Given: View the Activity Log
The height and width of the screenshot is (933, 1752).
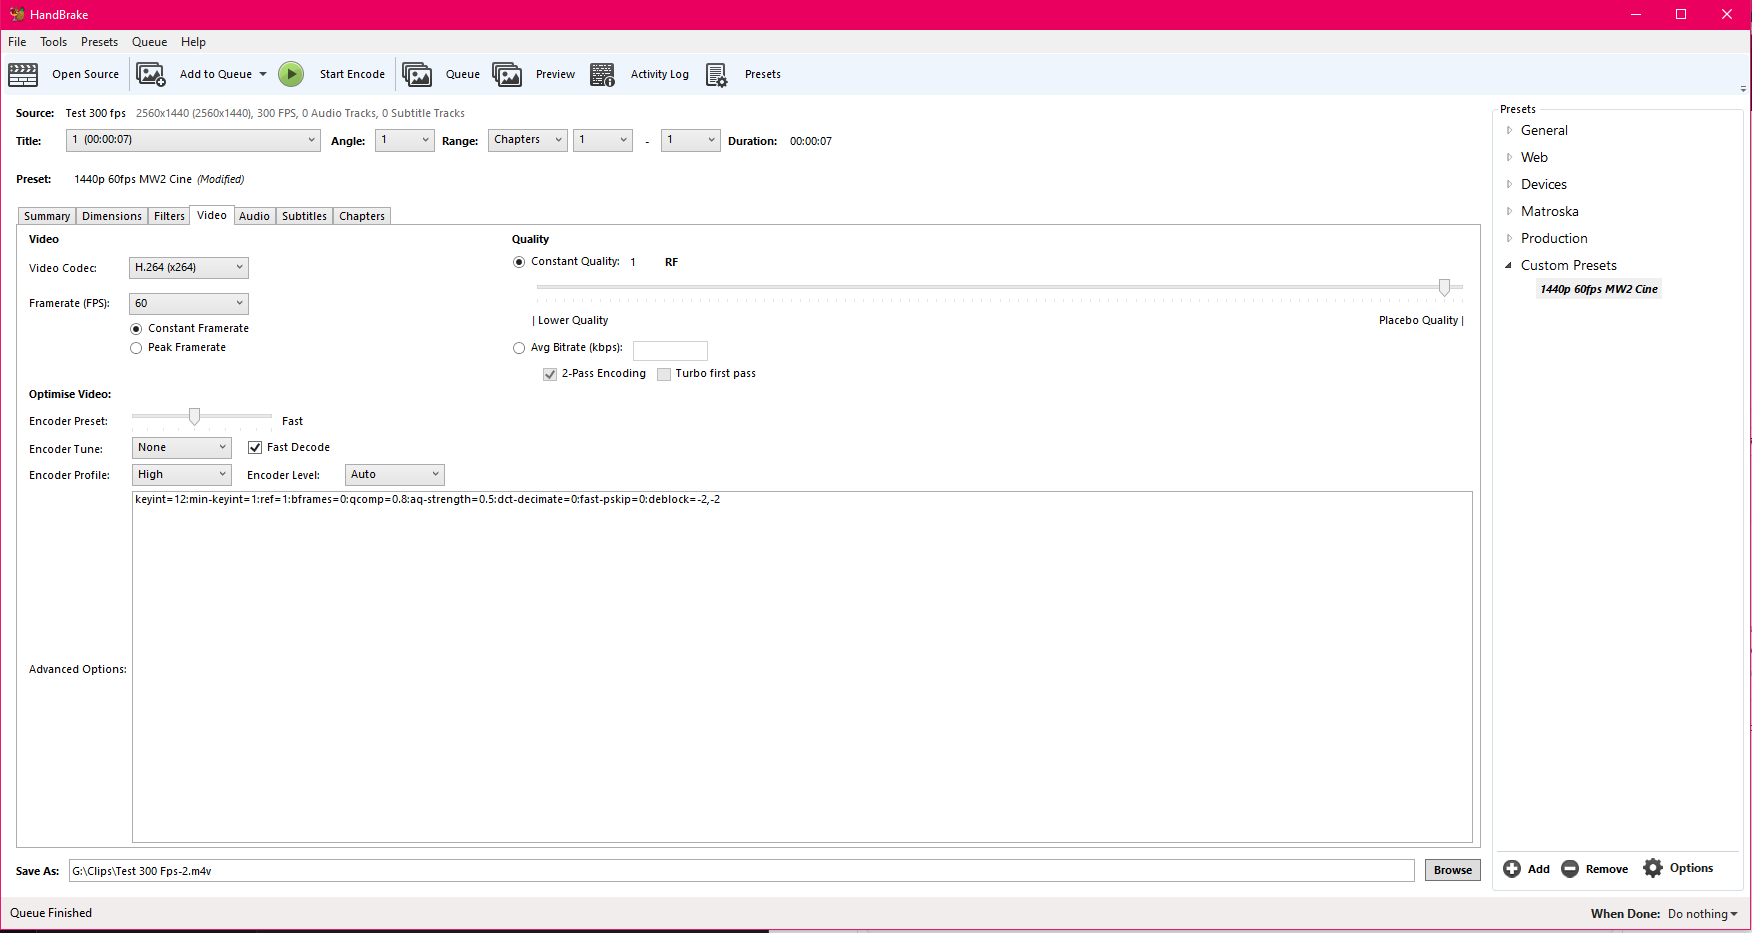Looking at the screenshot, I should tap(640, 74).
